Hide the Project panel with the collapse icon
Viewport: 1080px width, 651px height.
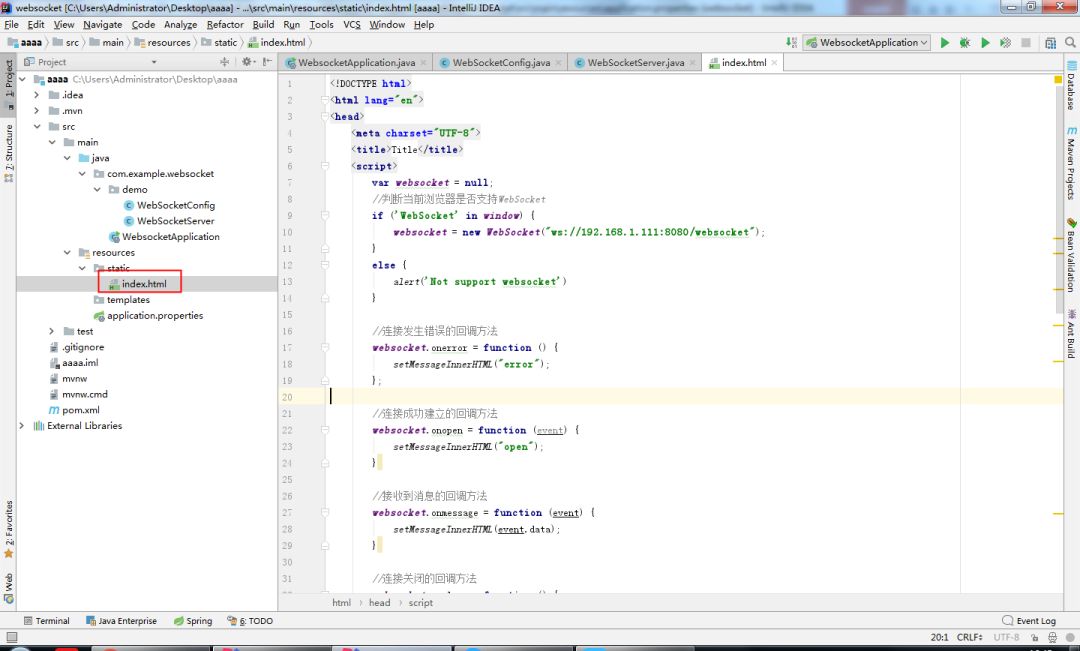click(267, 62)
